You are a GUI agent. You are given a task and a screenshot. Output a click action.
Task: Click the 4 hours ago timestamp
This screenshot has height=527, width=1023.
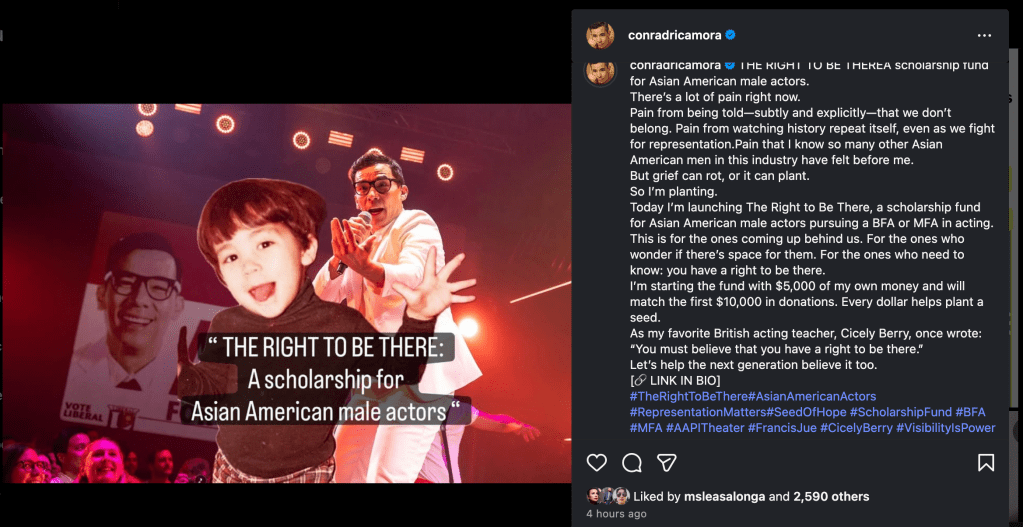[616, 514]
